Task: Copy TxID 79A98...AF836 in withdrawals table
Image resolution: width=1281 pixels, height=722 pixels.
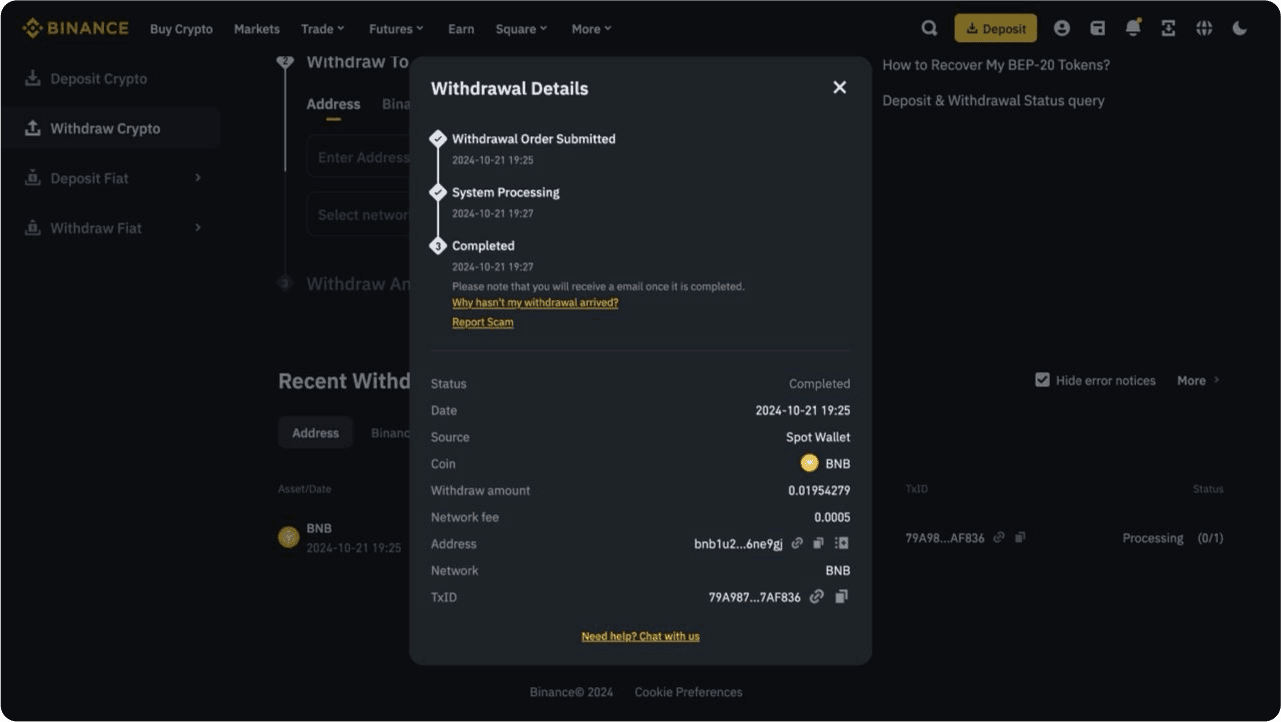Action: 1020,537
